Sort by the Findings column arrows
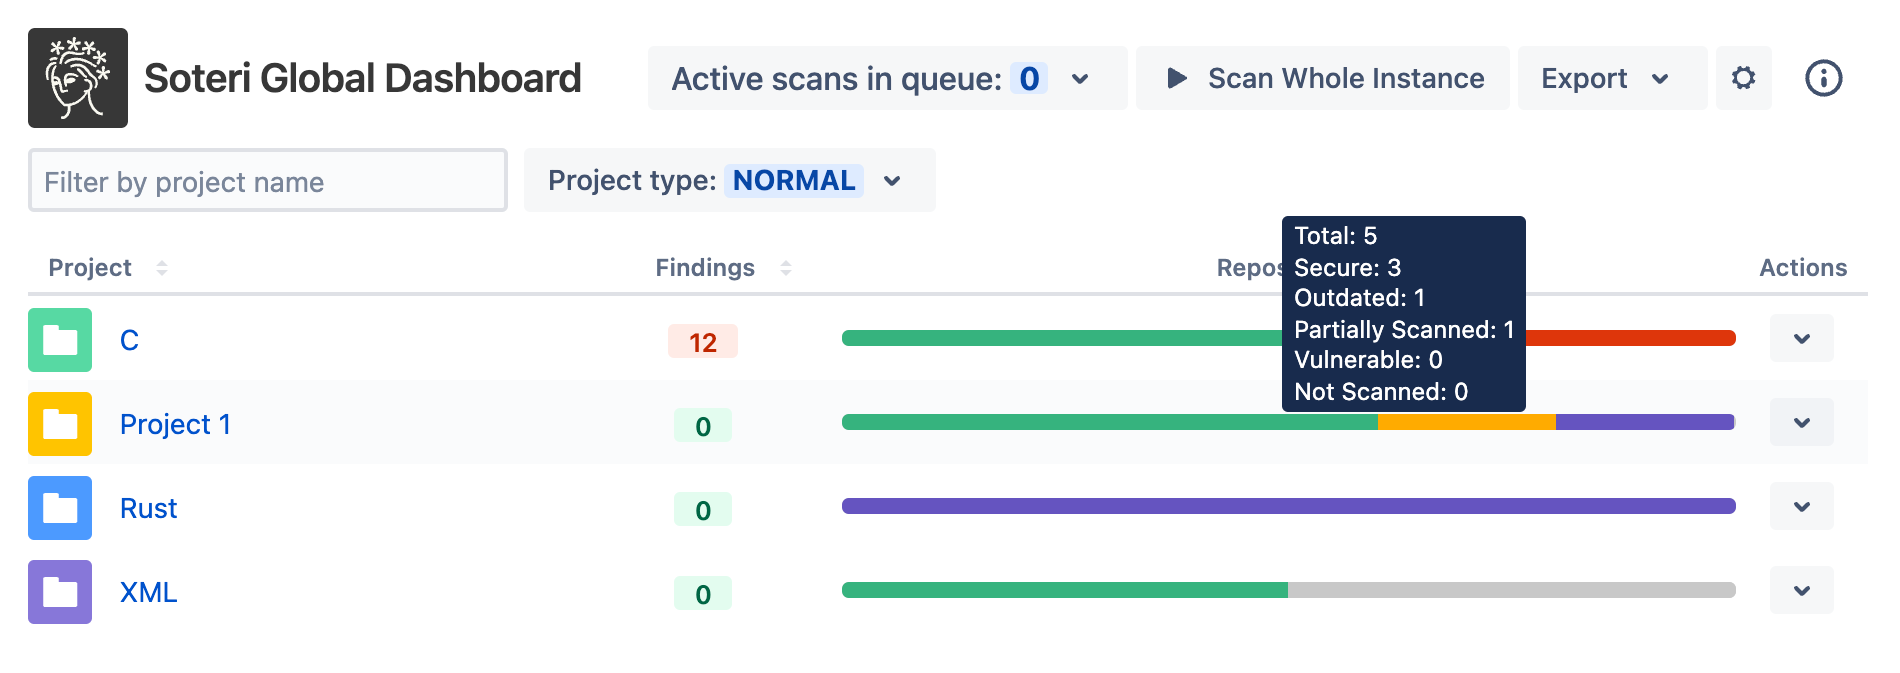1900x673 pixels. pyautogui.click(x=786, y=268)
